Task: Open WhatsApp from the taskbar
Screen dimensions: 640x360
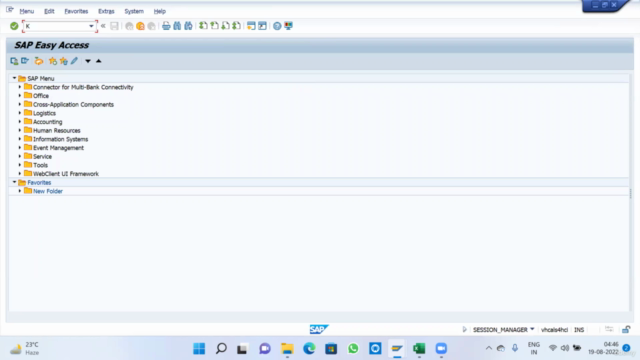Action: click(353, 349)
